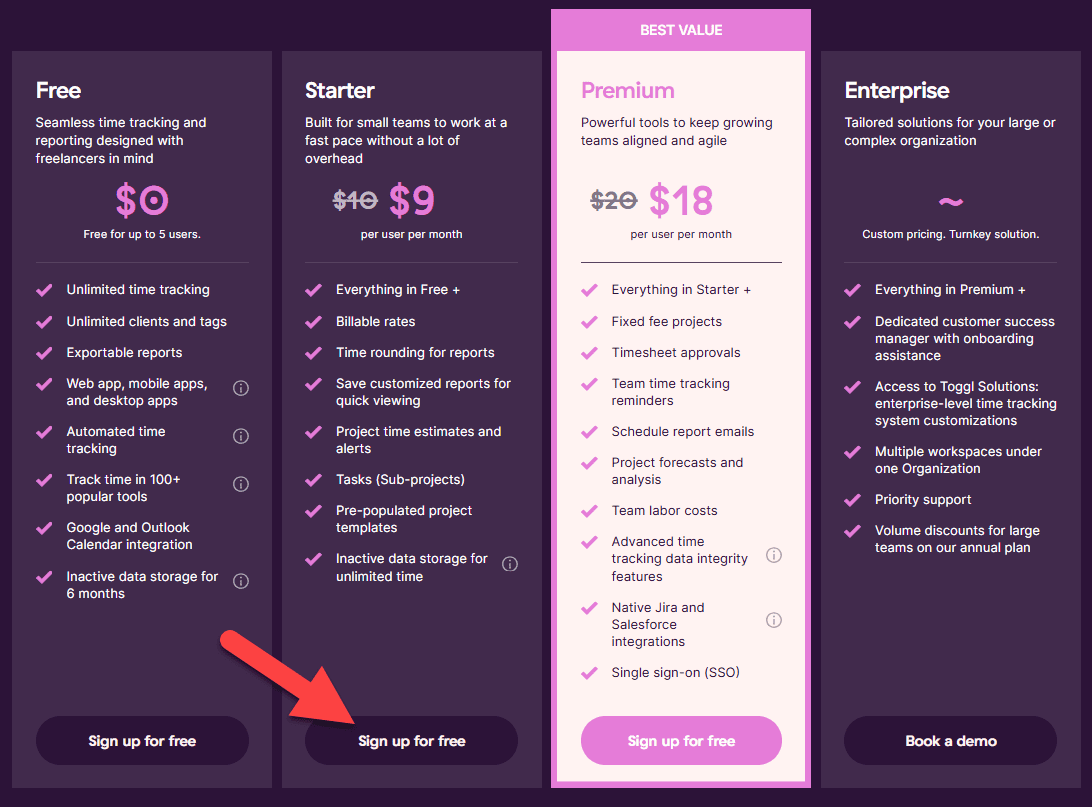Screen dimensions: 1092x807
Task: View info about Advanced time tracking data integrity
Action: pyautogui.click(x=773, y=555)
